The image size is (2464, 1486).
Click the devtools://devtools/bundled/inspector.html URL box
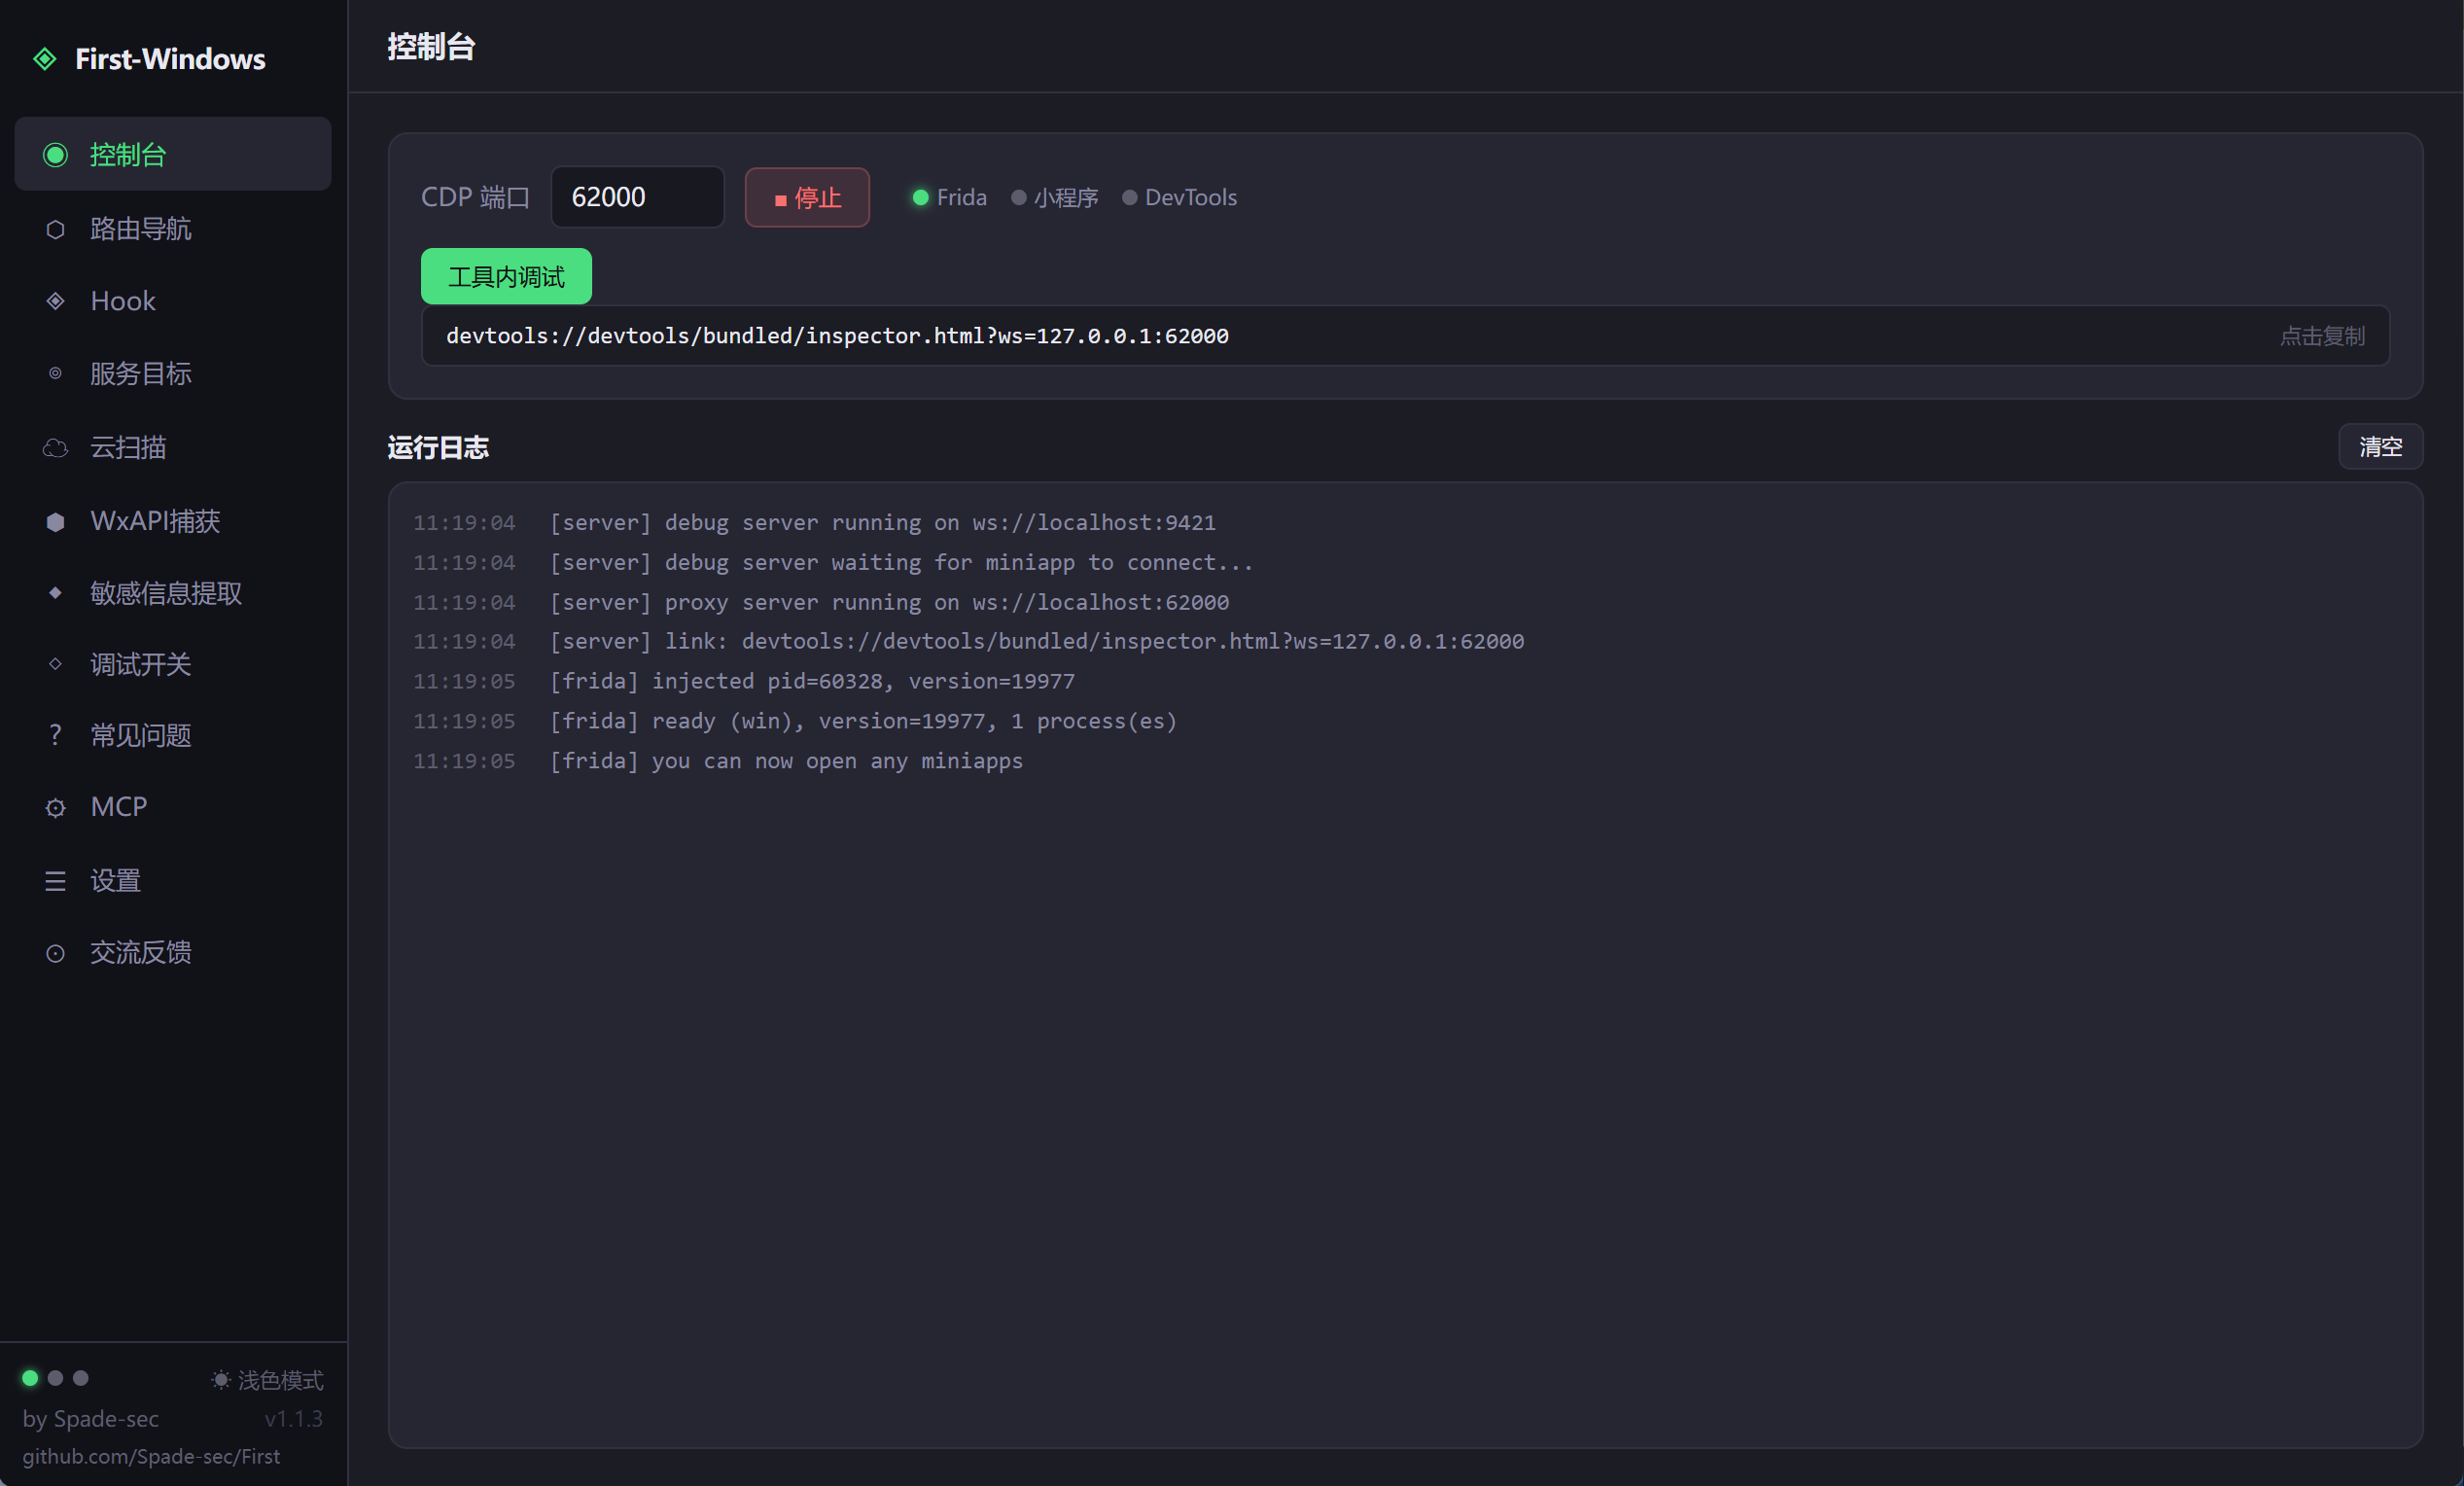tap(1405, 336)
